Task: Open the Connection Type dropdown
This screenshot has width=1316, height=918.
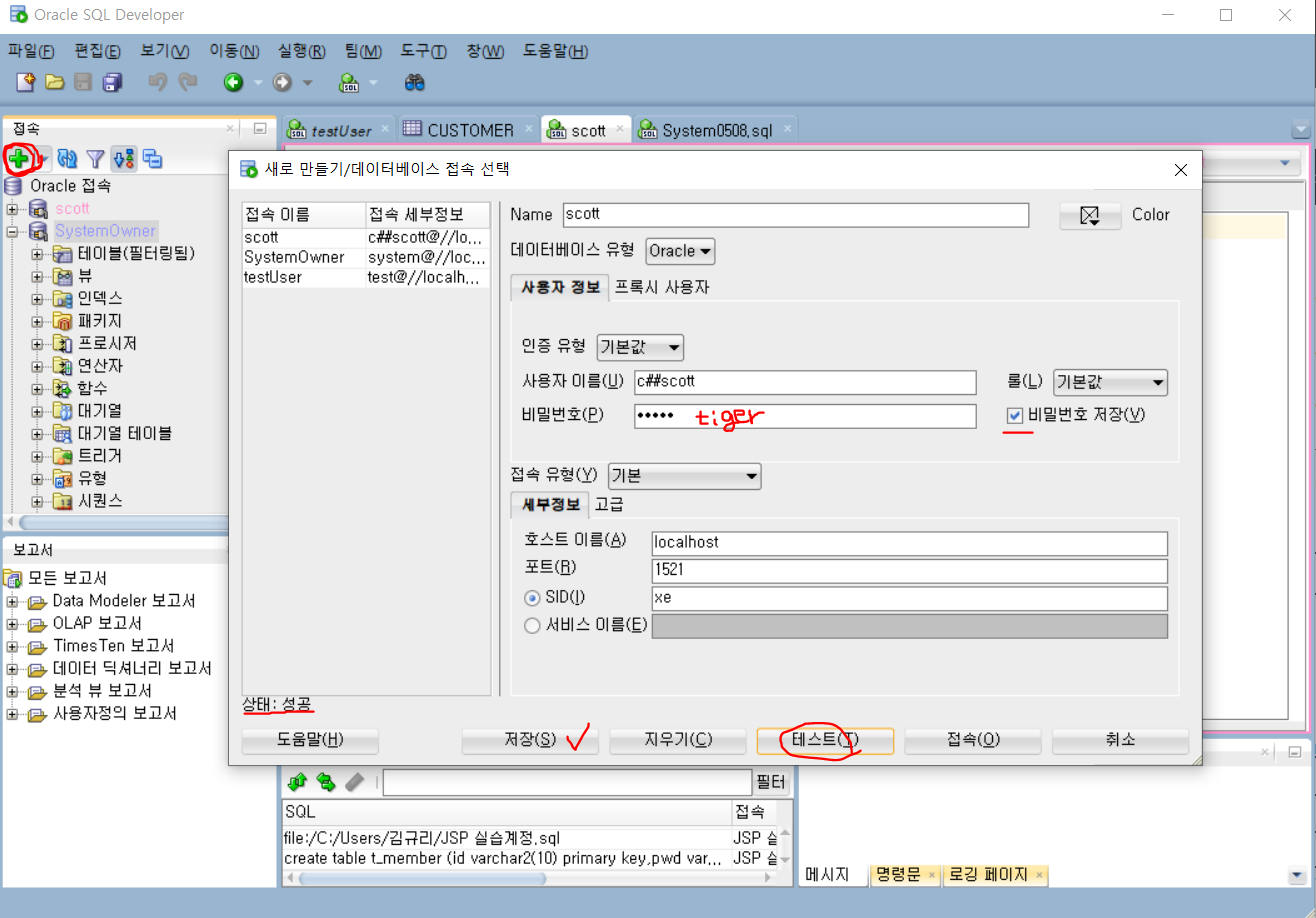Action: (x=684, y=476)
